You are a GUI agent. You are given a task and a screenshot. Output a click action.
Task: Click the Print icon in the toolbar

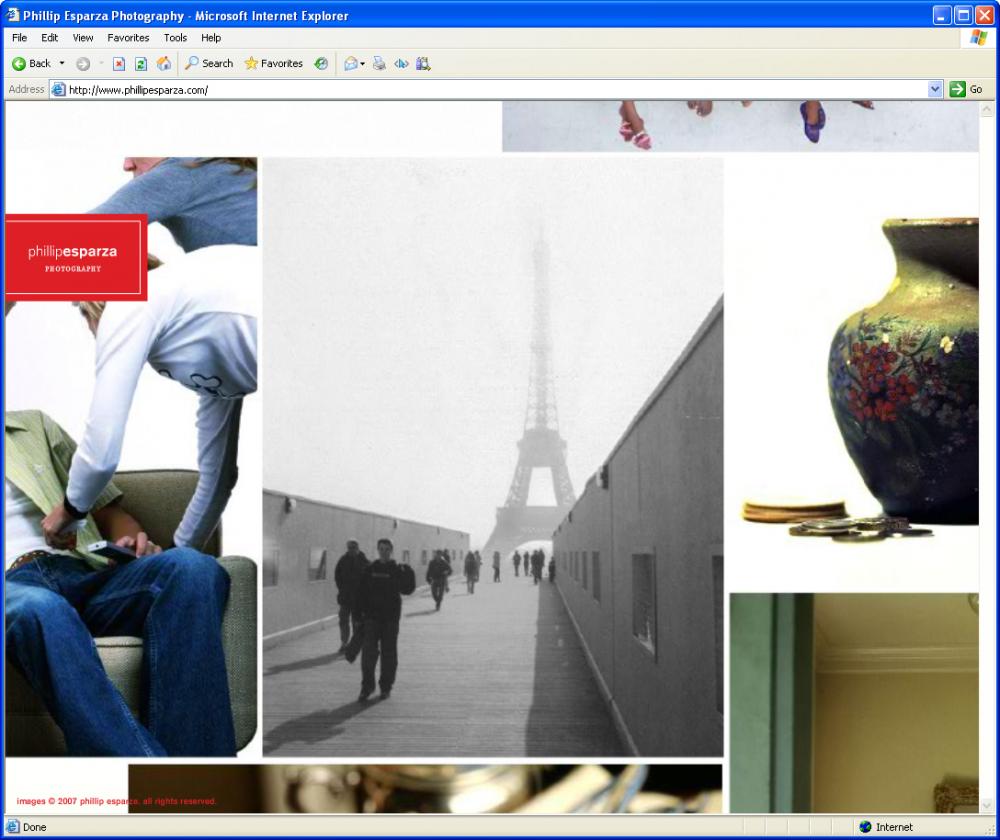pos(379,63)
